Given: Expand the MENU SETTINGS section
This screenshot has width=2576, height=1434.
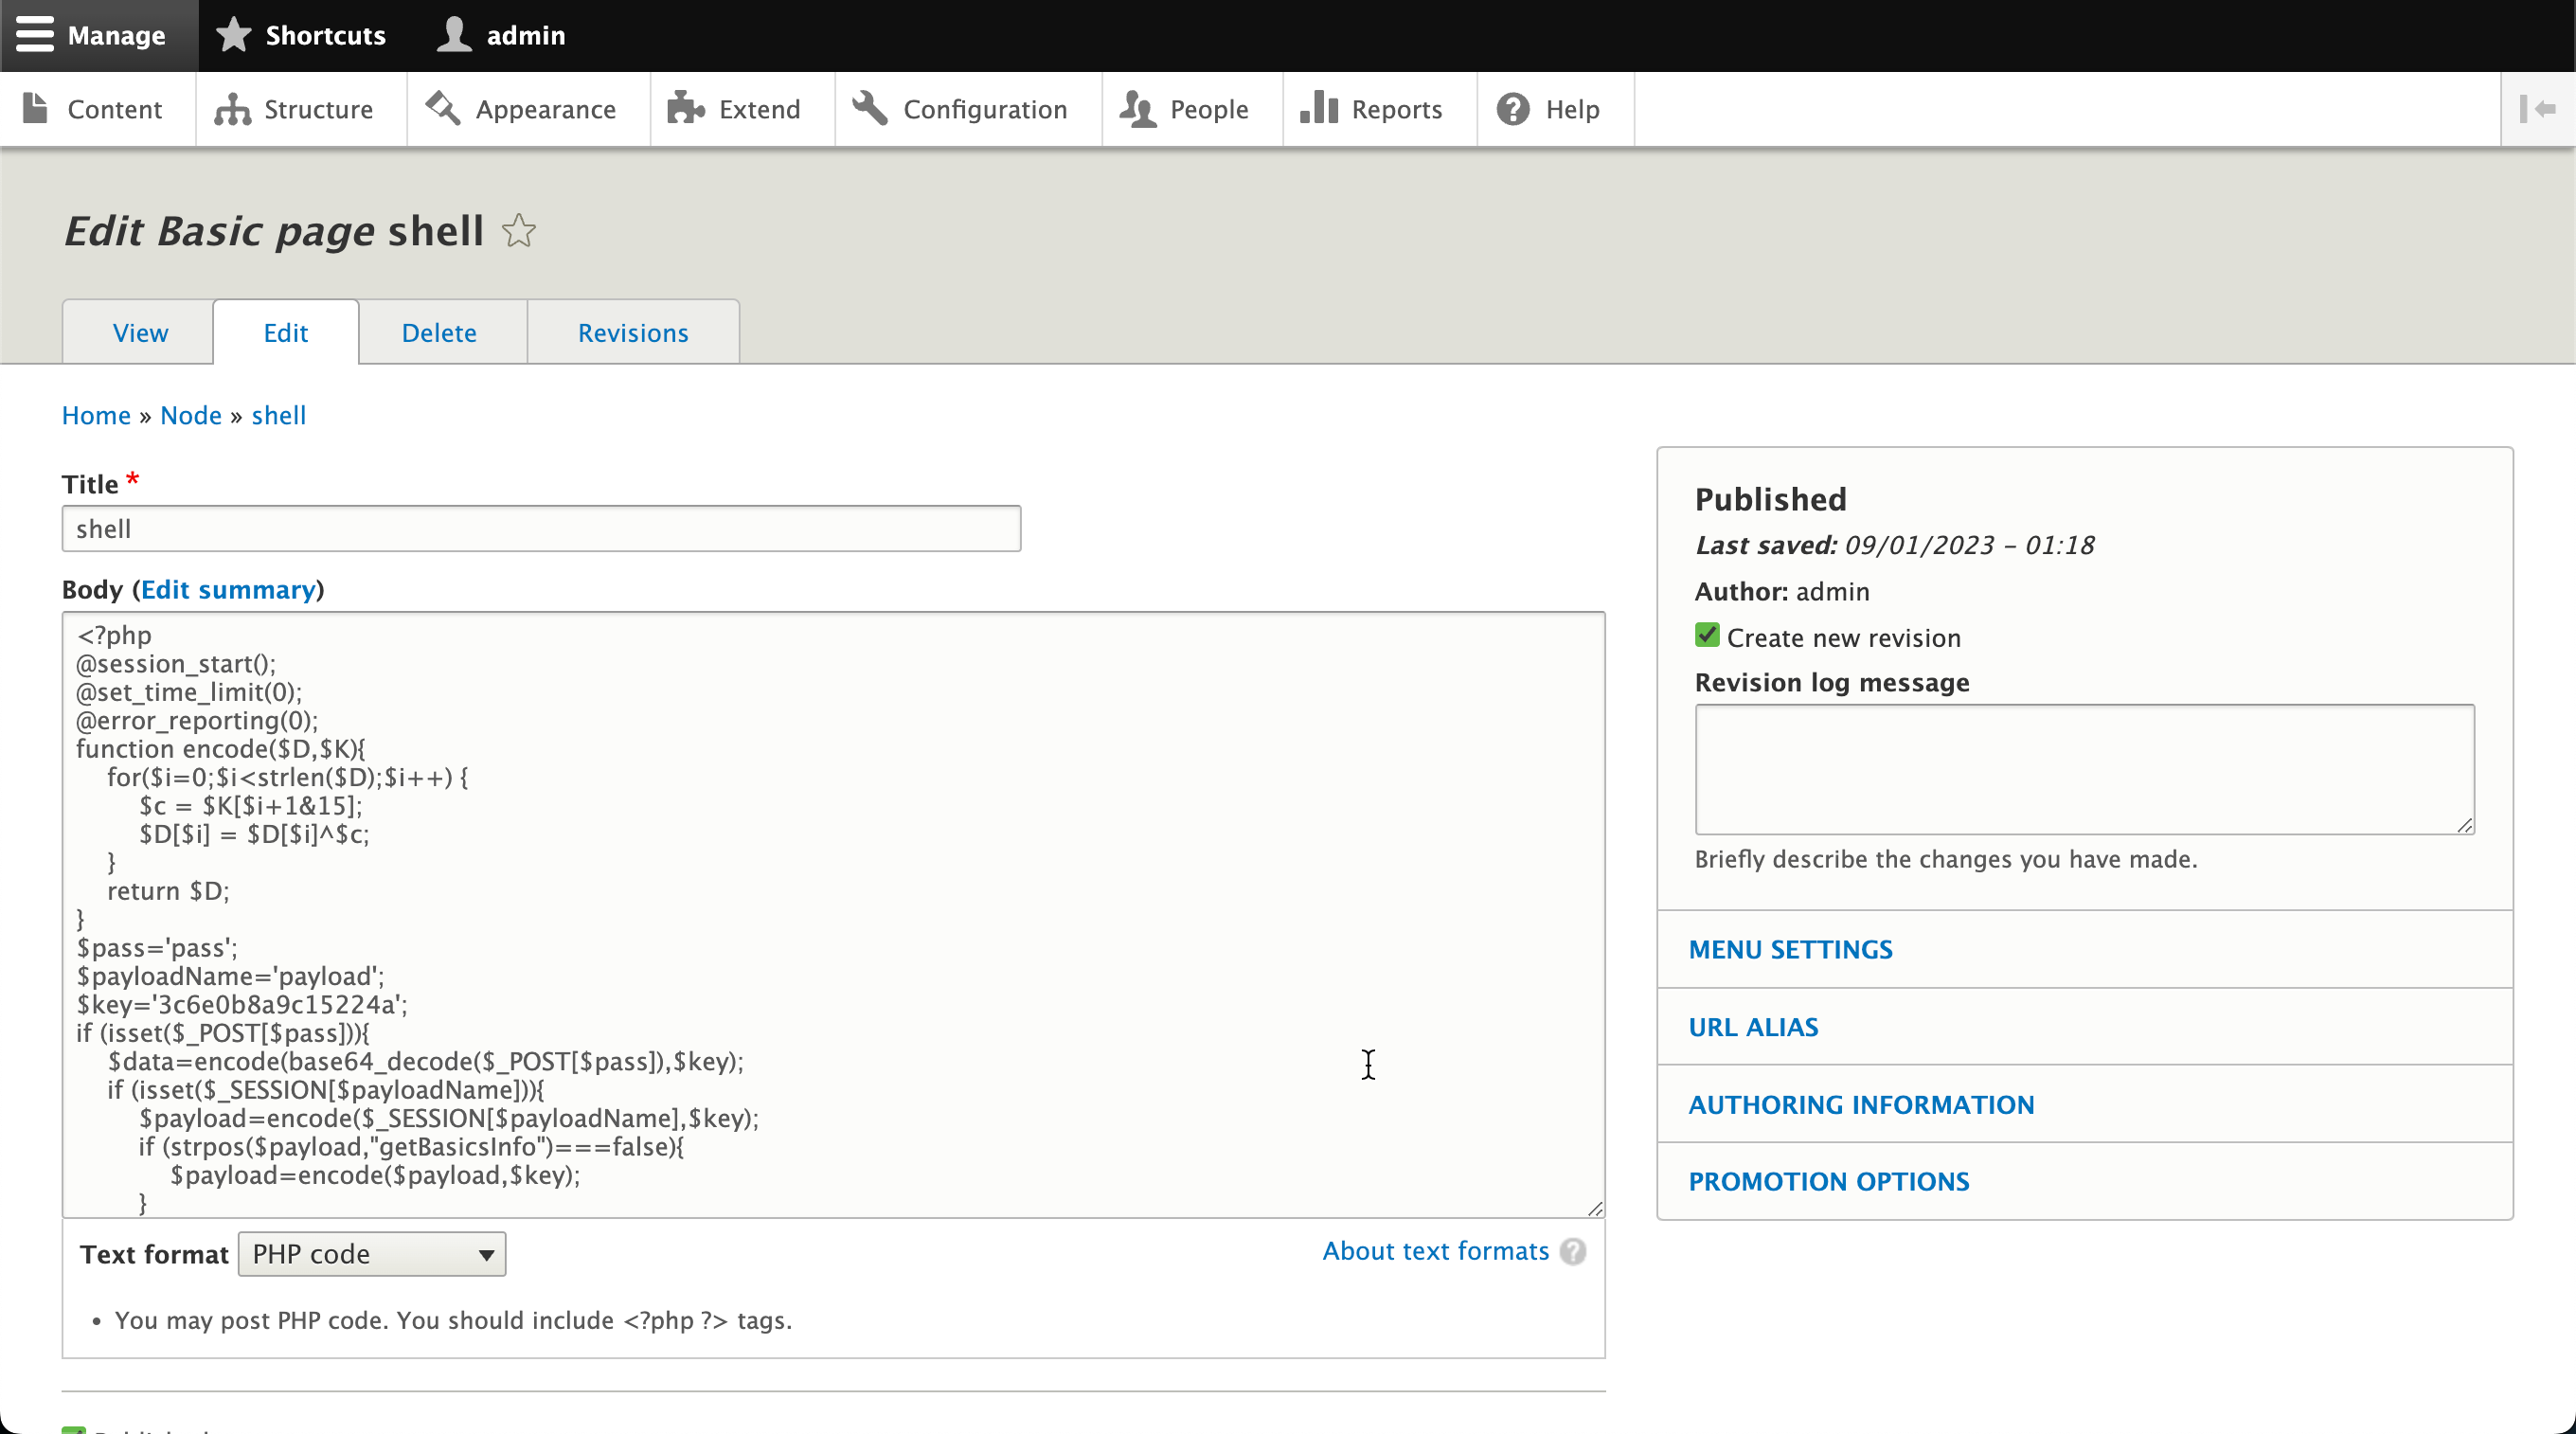Looking at the screenshot, I should (1790, 949).
